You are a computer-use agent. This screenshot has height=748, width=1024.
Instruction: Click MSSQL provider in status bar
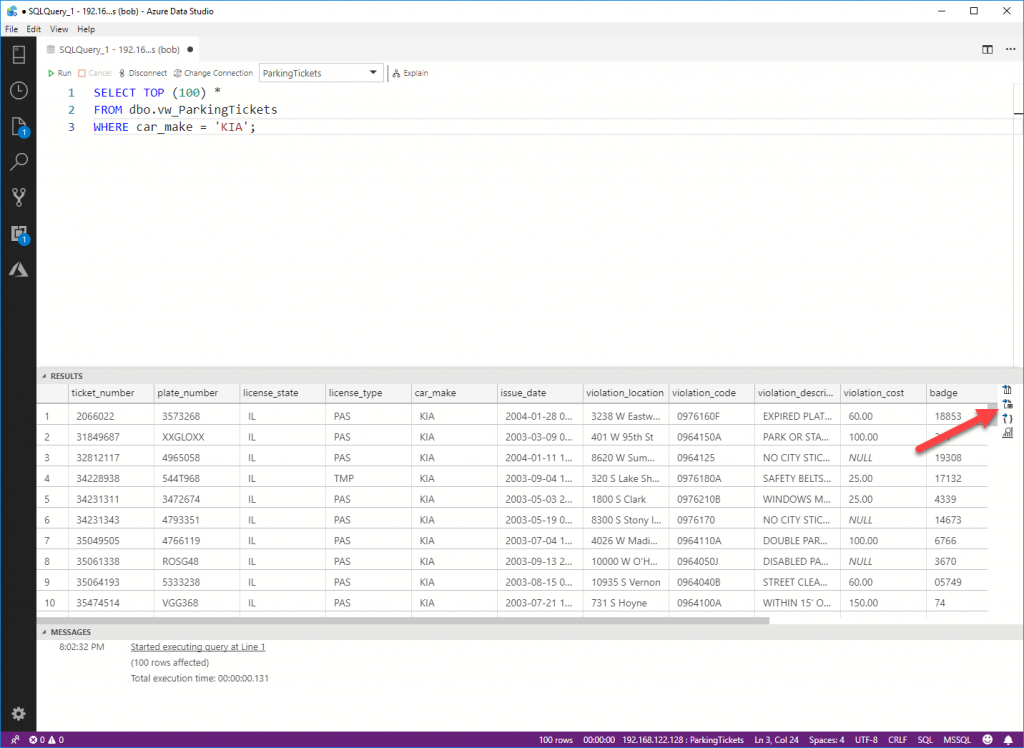957,740
